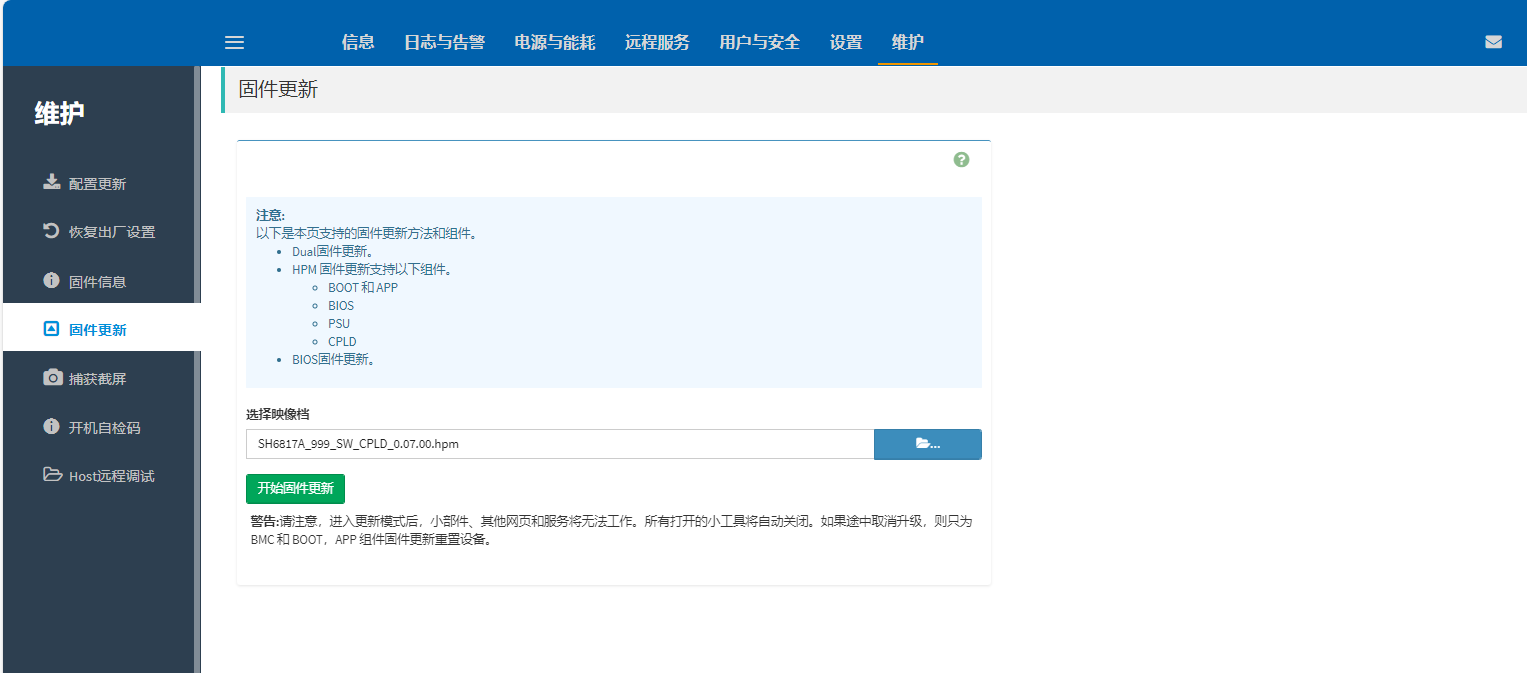Go to the 远程服务 tab
1527x673 pixels.
pyautogui.click(x=657, y=42)
